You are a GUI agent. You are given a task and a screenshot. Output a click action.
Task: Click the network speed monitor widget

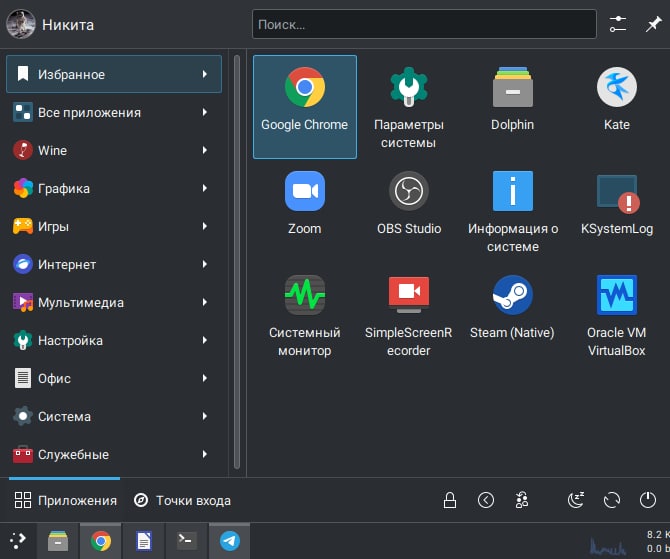pyautogui.click(x=629, y=541)
